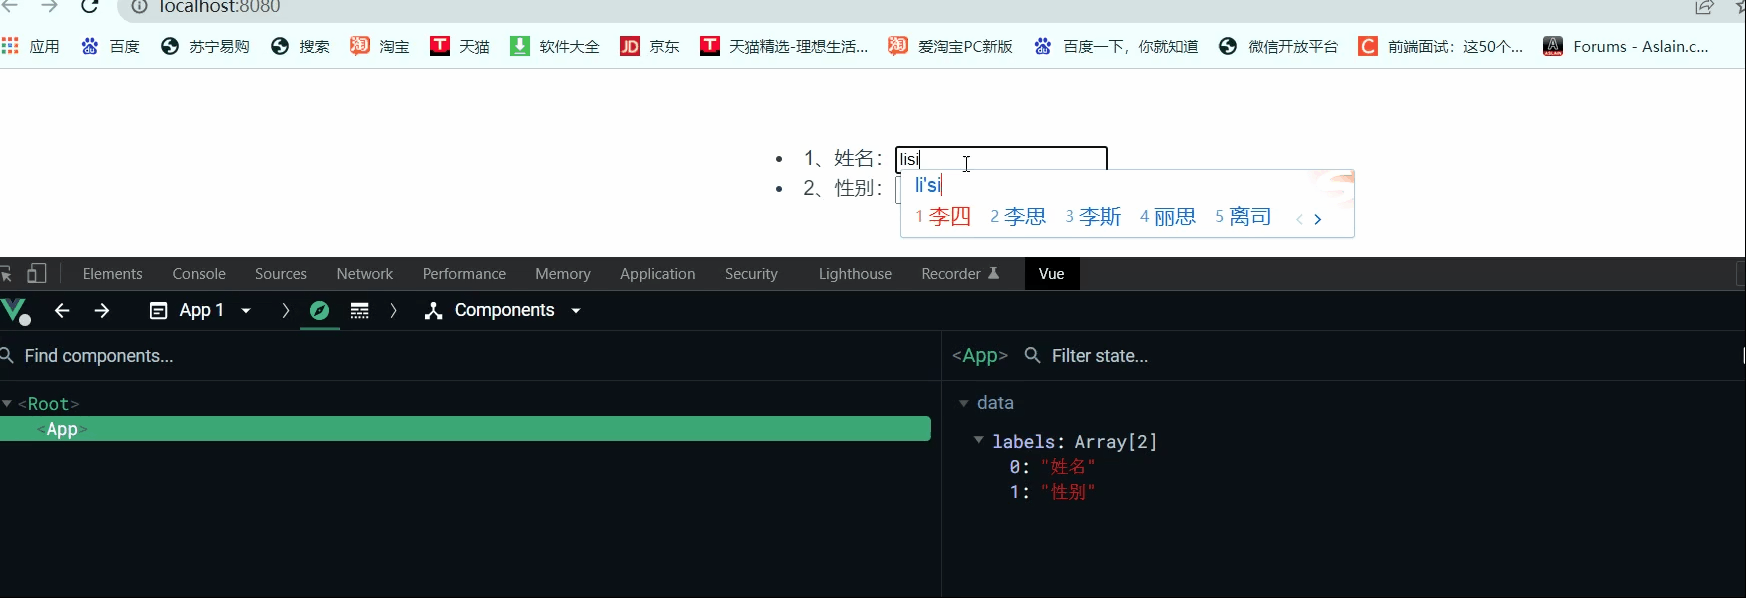Click the browser forward arrow

click(49, 7)
